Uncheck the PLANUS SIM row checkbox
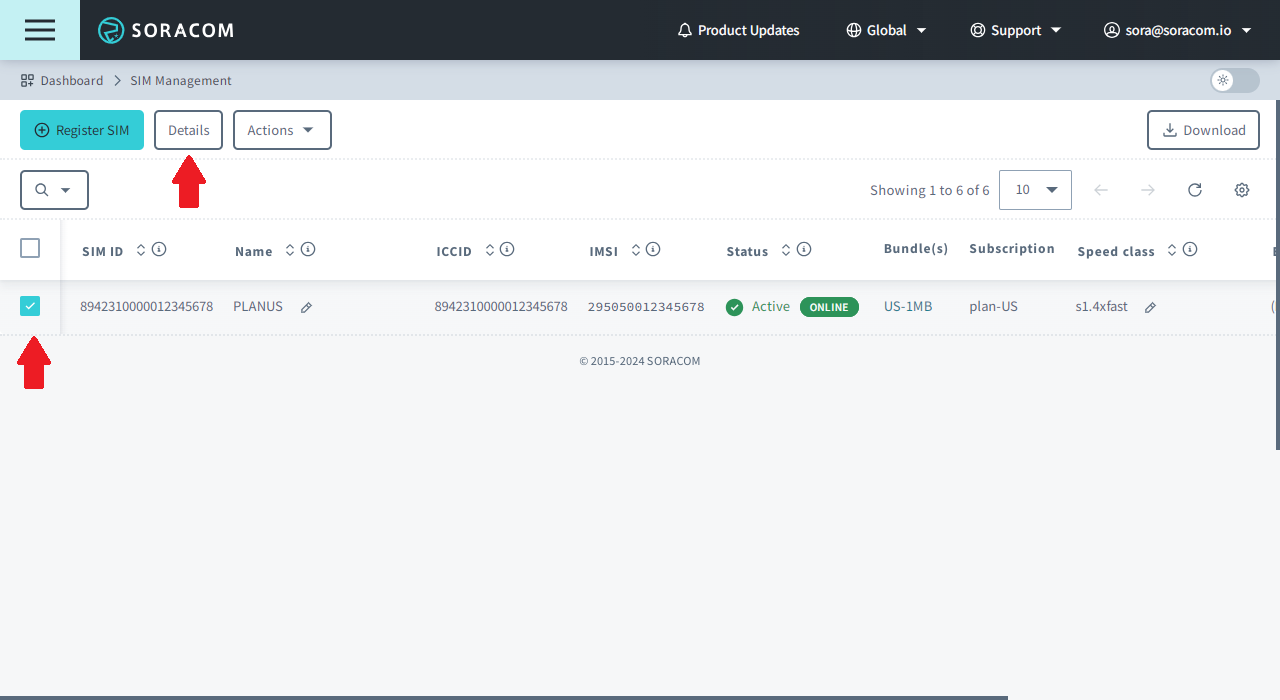 click(30, 307)
